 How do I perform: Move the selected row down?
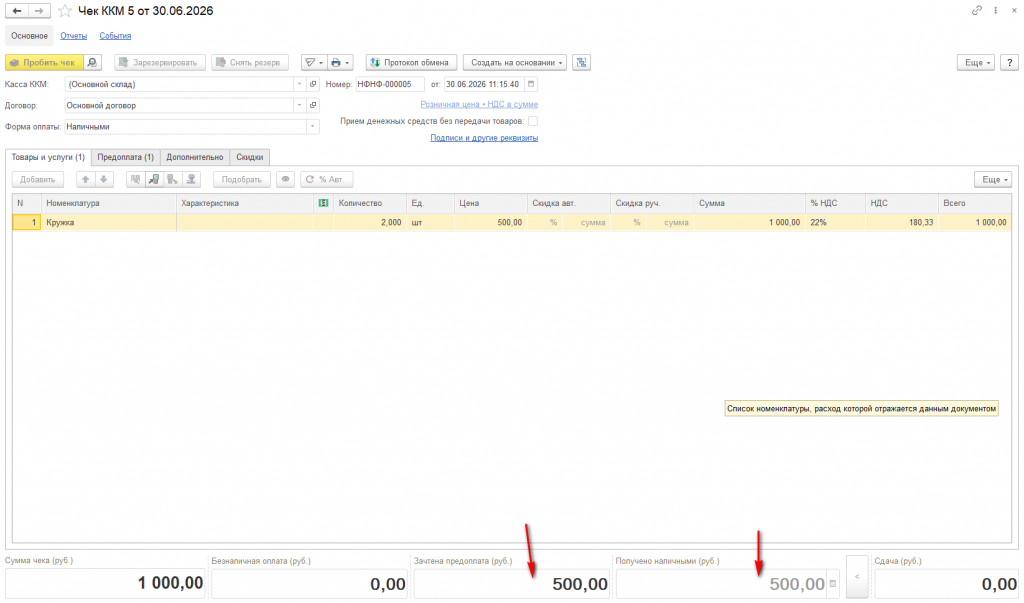pos(104,180)
